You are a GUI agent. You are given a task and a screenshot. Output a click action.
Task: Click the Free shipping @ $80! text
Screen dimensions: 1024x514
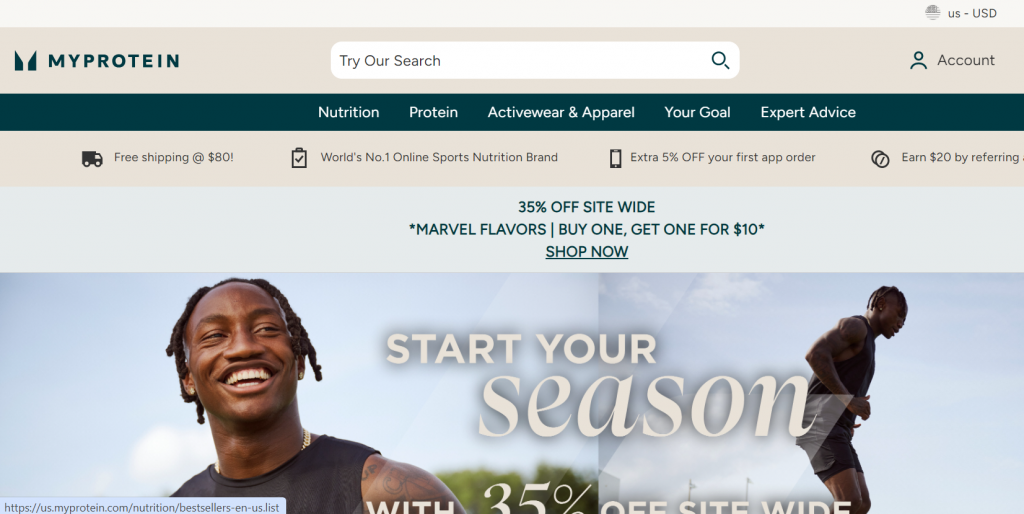pos(174,157)
